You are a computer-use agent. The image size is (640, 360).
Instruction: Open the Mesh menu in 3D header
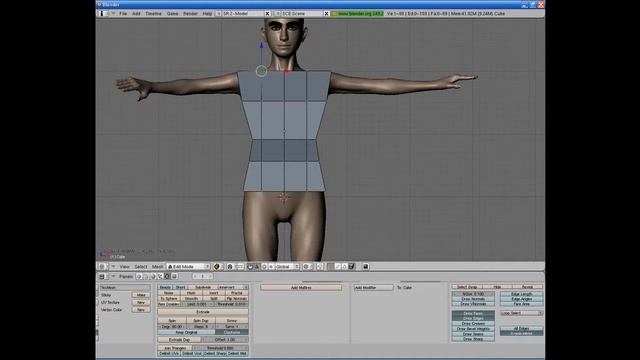(158, 267)
